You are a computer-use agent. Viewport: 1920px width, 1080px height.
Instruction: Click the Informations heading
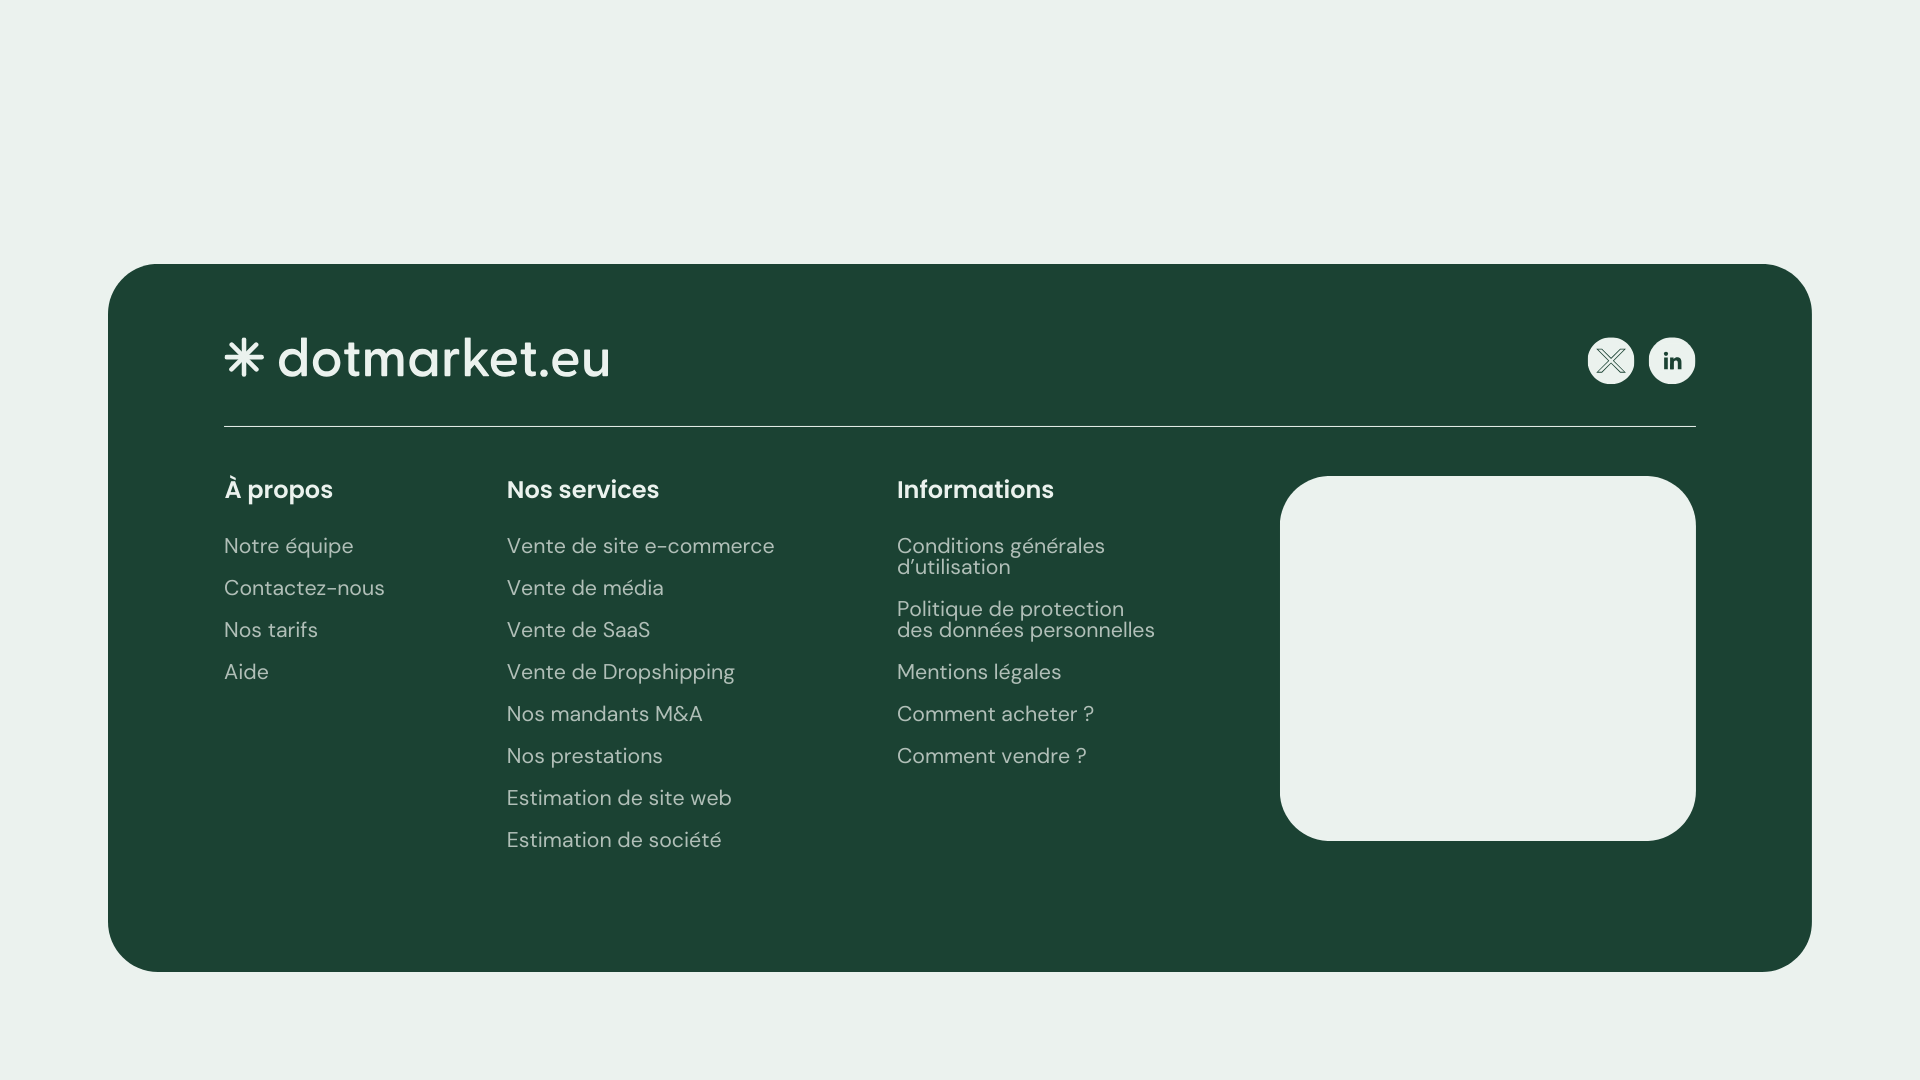point(975,490)
